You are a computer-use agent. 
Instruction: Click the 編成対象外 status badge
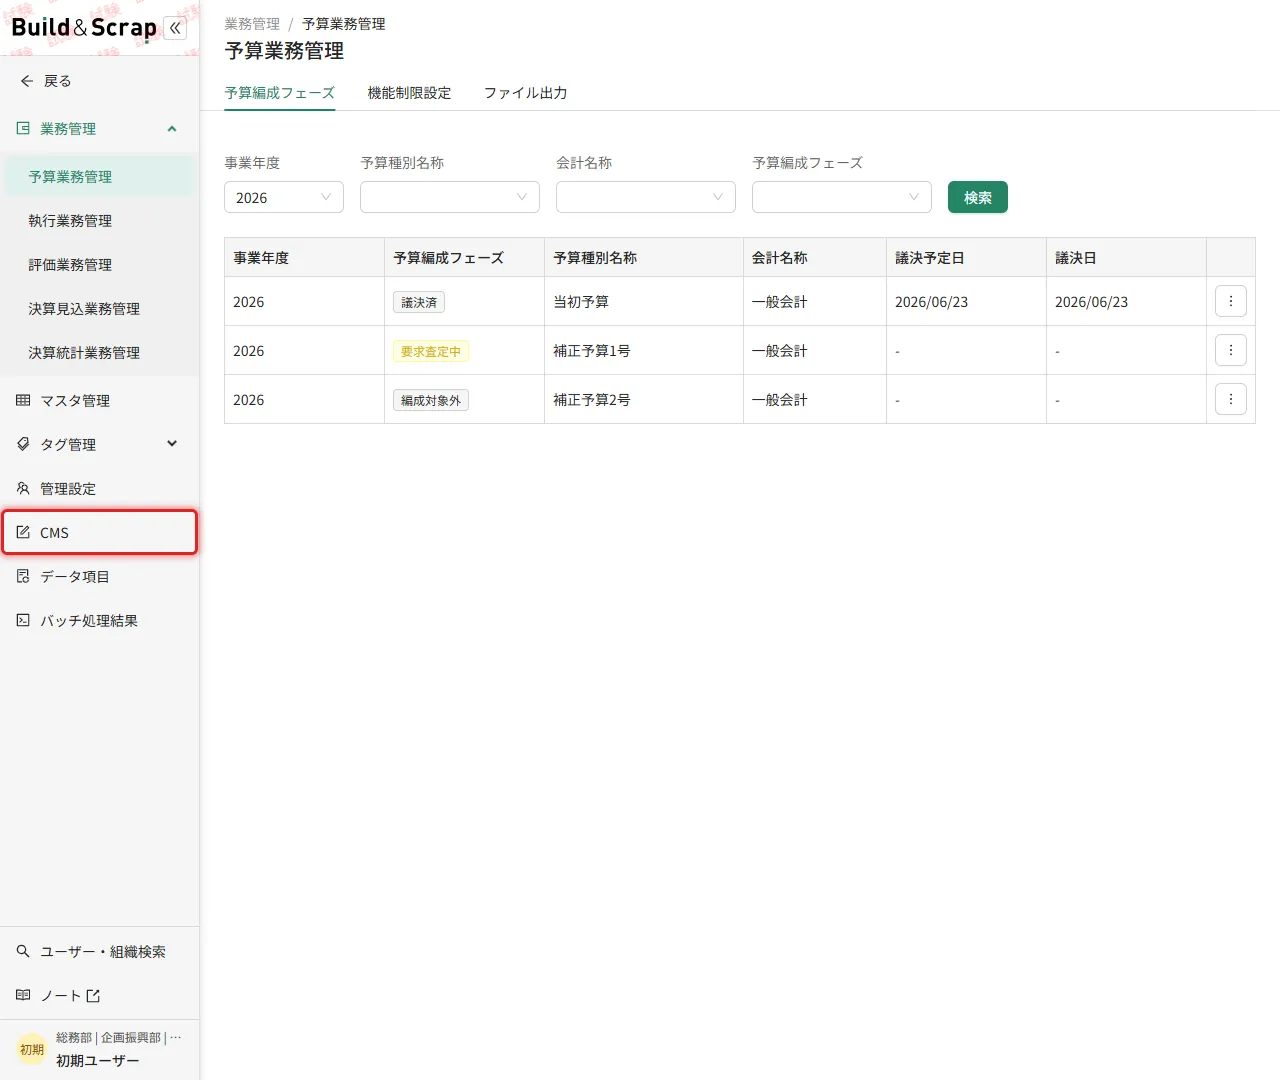point(431,400)
